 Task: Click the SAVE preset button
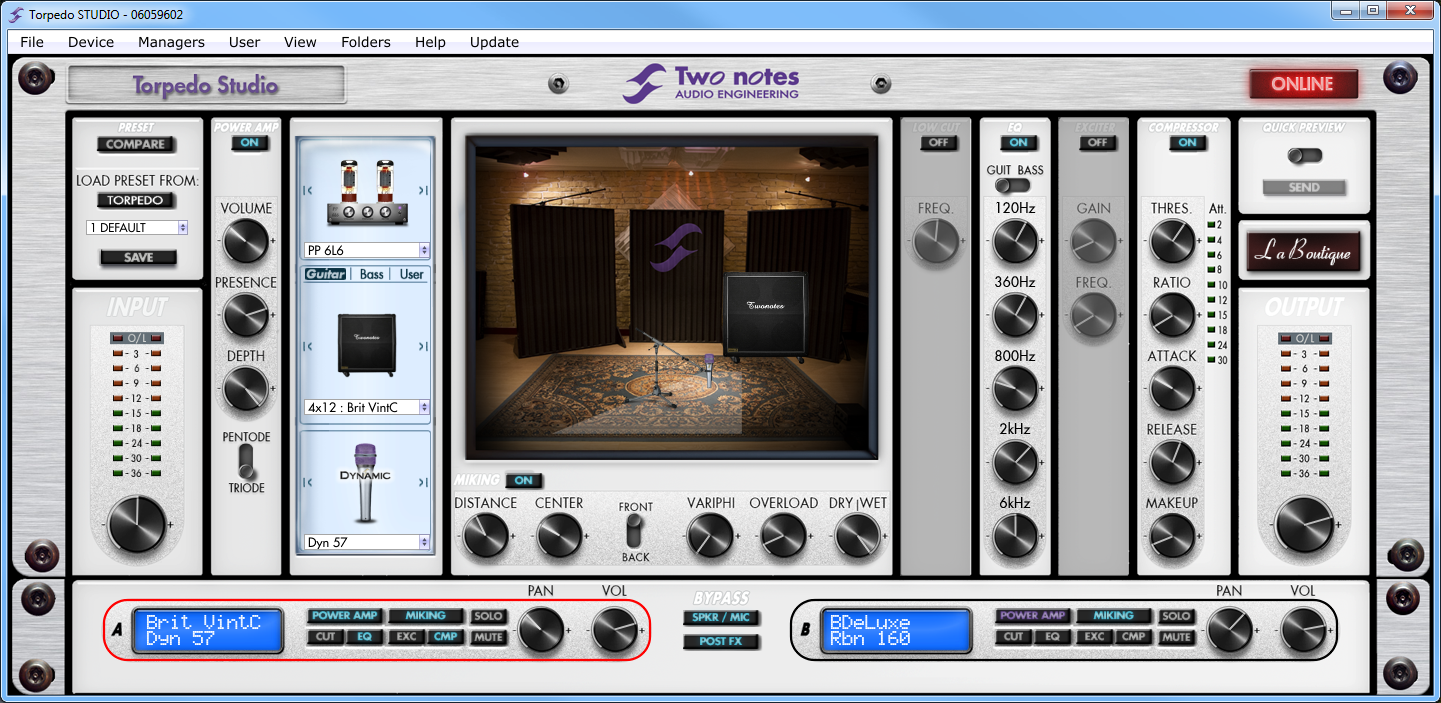[x=138, y=257]
